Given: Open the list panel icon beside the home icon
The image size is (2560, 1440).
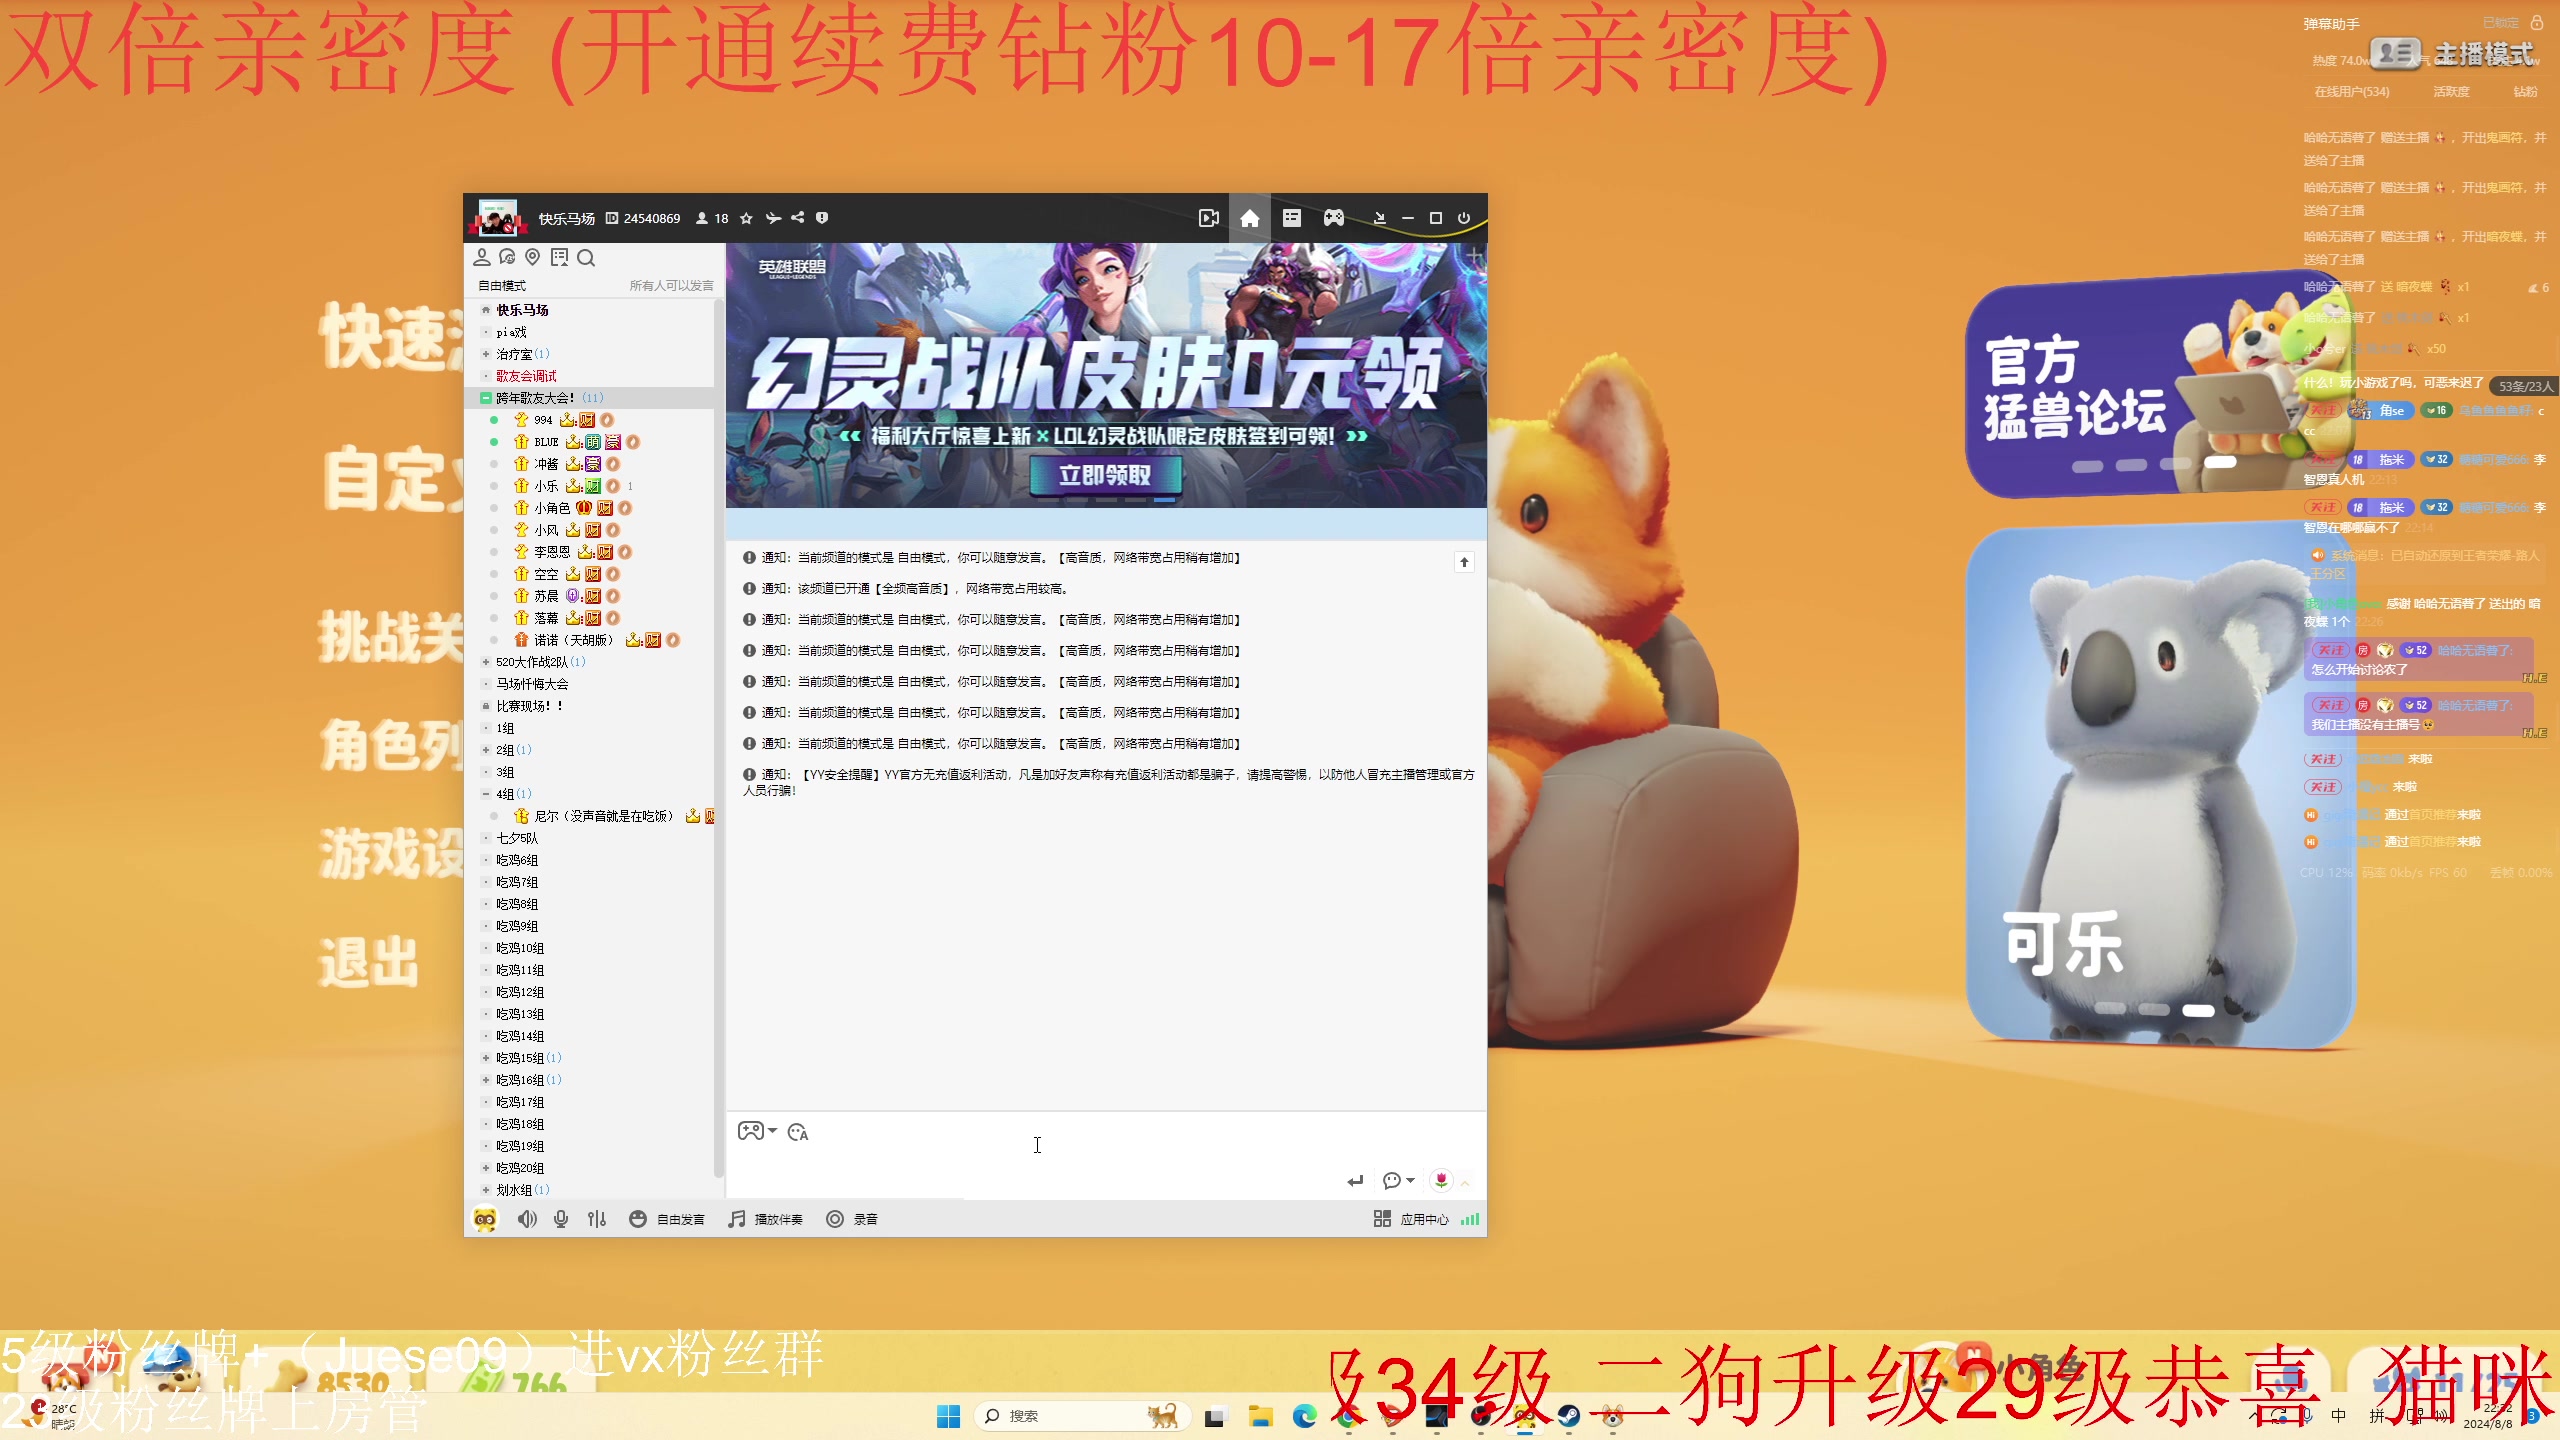Looking at the screenshot, I should [x=1292, y=218].
